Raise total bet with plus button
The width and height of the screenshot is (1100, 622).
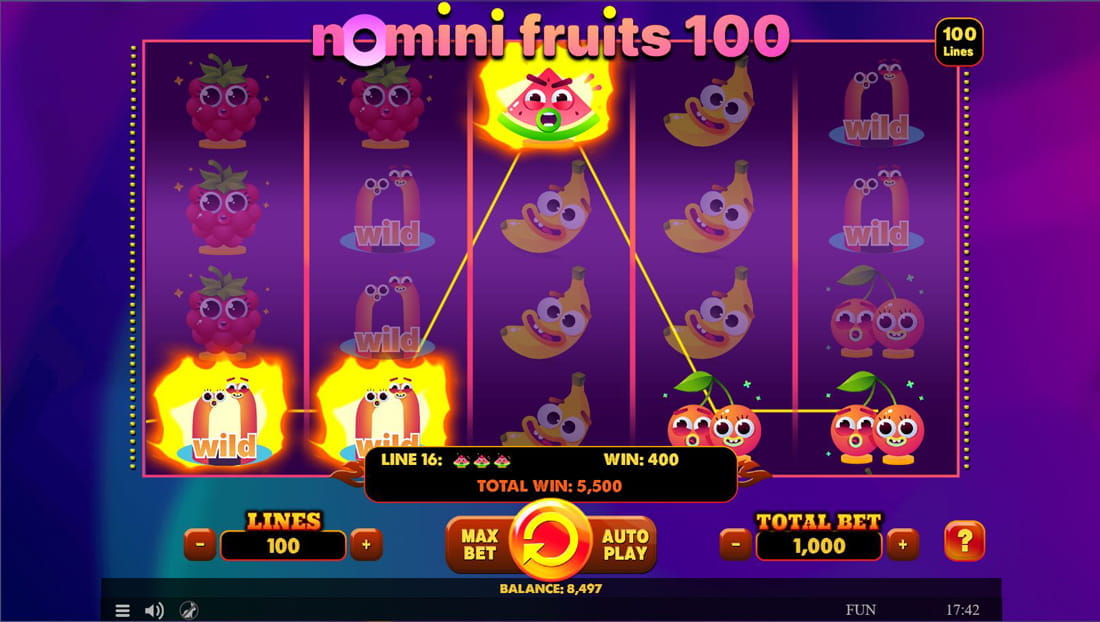(903, 544)
